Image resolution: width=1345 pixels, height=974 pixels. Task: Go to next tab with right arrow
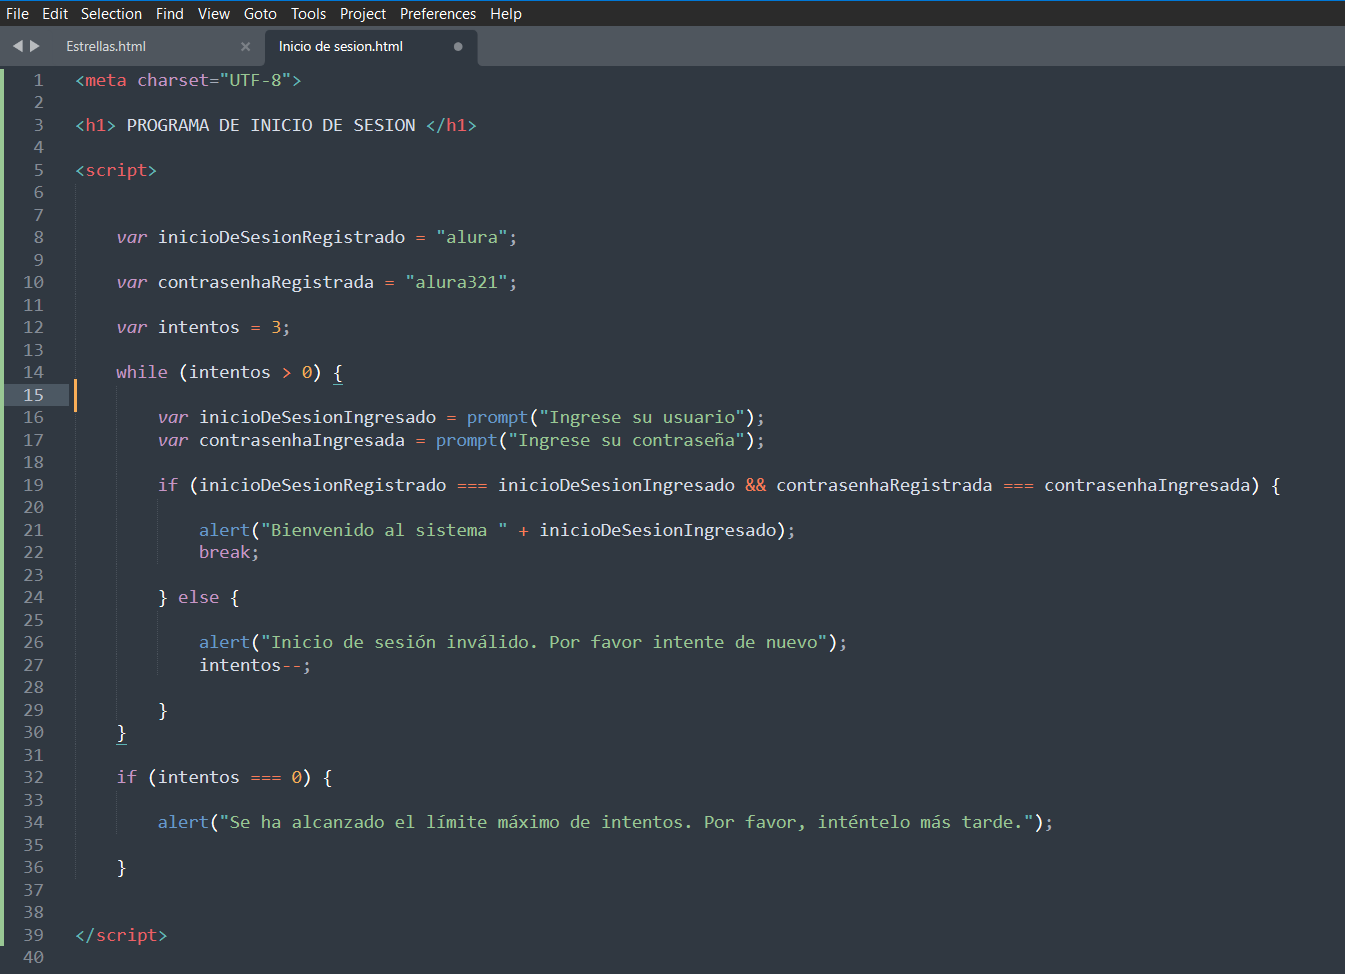(x=35, y=46)
